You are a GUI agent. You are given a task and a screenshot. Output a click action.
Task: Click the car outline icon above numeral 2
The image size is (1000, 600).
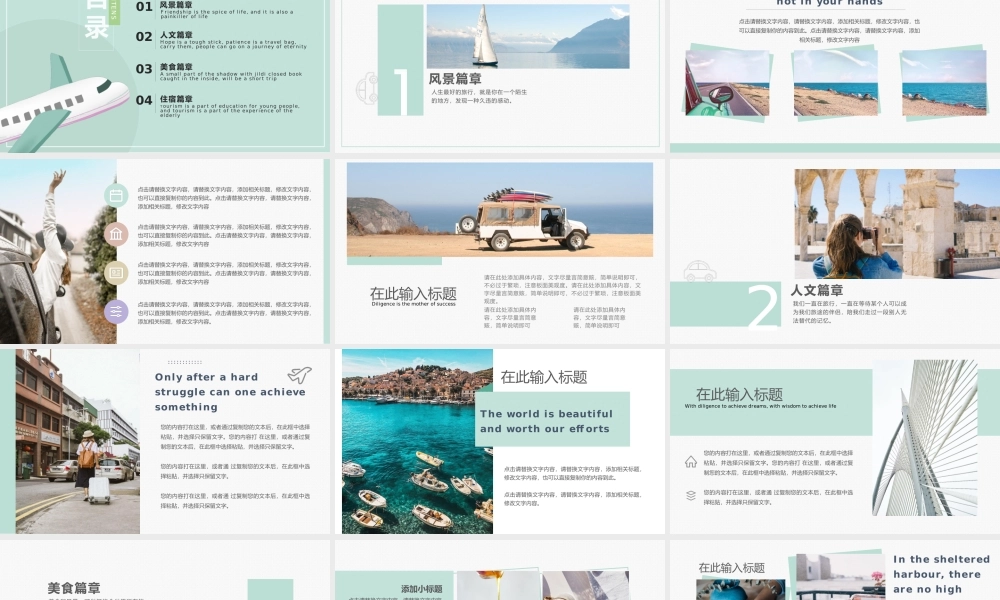point(700,271)
